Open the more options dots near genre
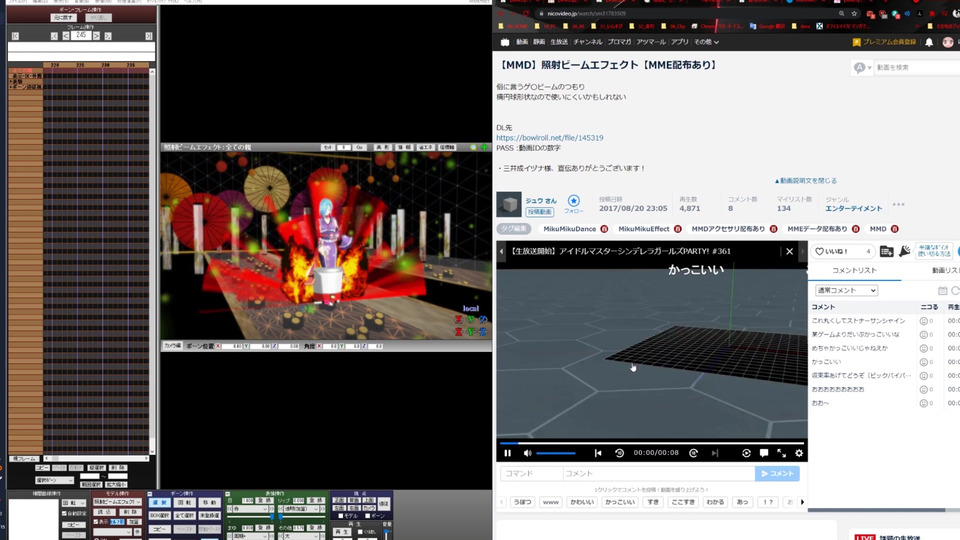The width and height of the screenshot is (960, 540). tap(898, 204)
